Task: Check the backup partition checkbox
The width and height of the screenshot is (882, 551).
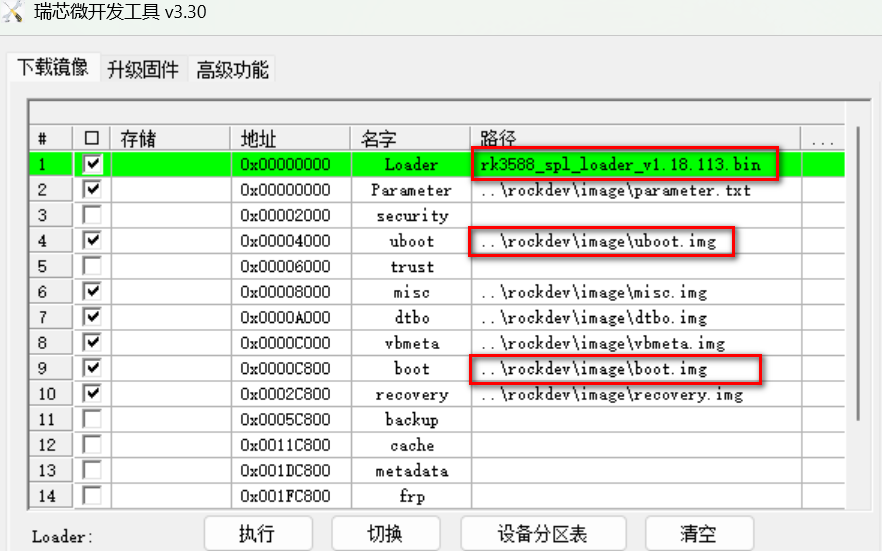Action: (x=93, y=419)
